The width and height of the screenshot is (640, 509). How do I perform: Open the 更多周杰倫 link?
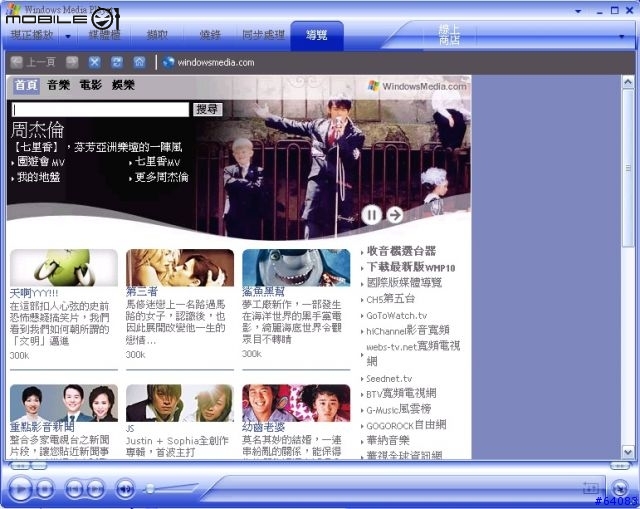pos(162,177)
